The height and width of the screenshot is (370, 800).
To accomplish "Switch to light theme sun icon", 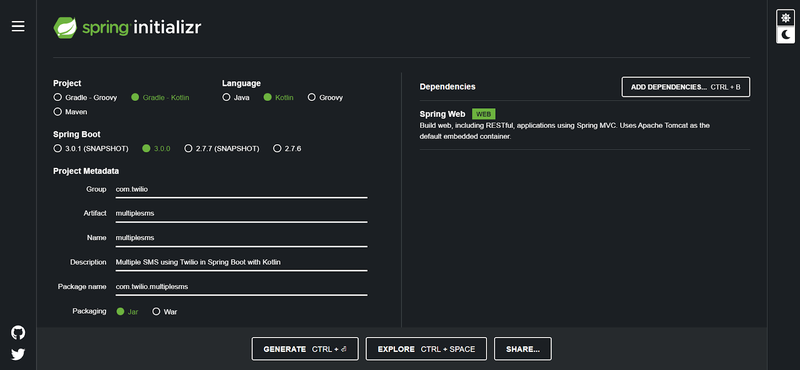I will pyautogui.click(x=786, y=18).
